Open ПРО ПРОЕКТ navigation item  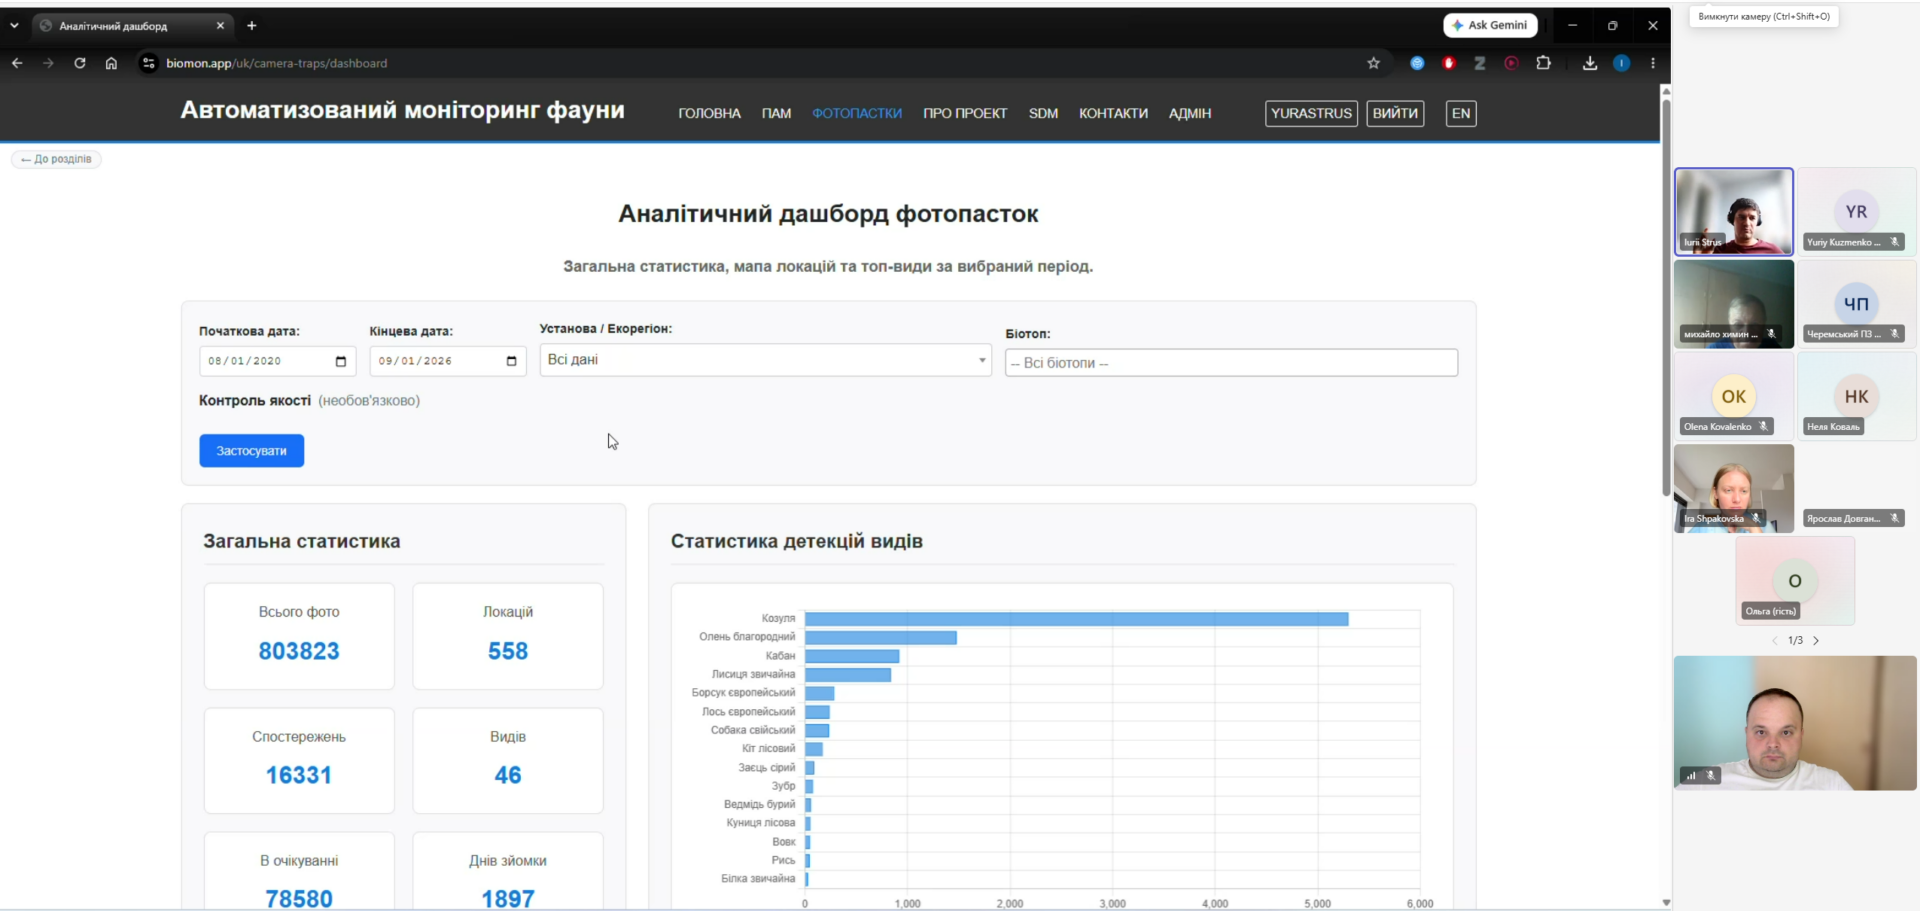tap(965, 113)
